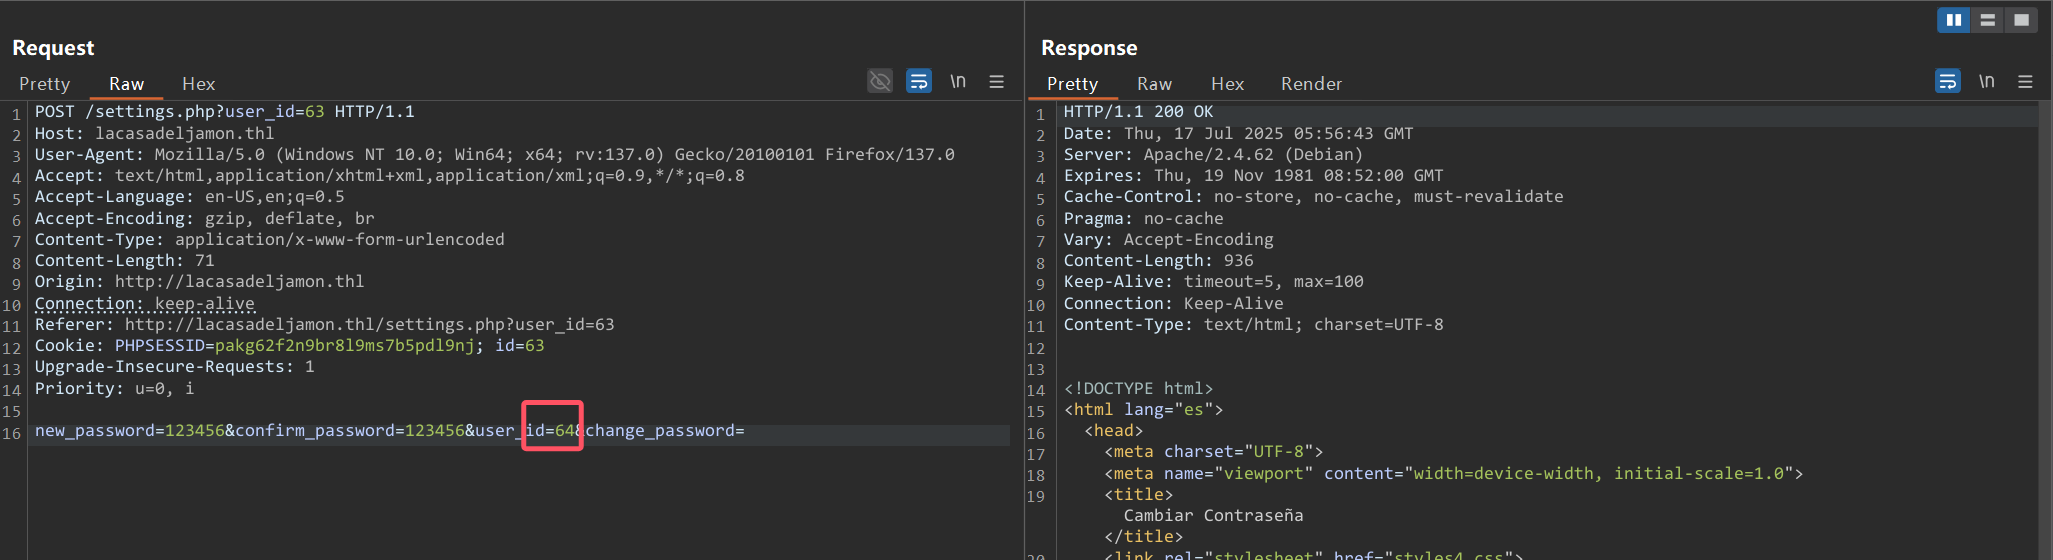Switch Request view to Pretty tab
2053x560 pixels.
point(44,84)
